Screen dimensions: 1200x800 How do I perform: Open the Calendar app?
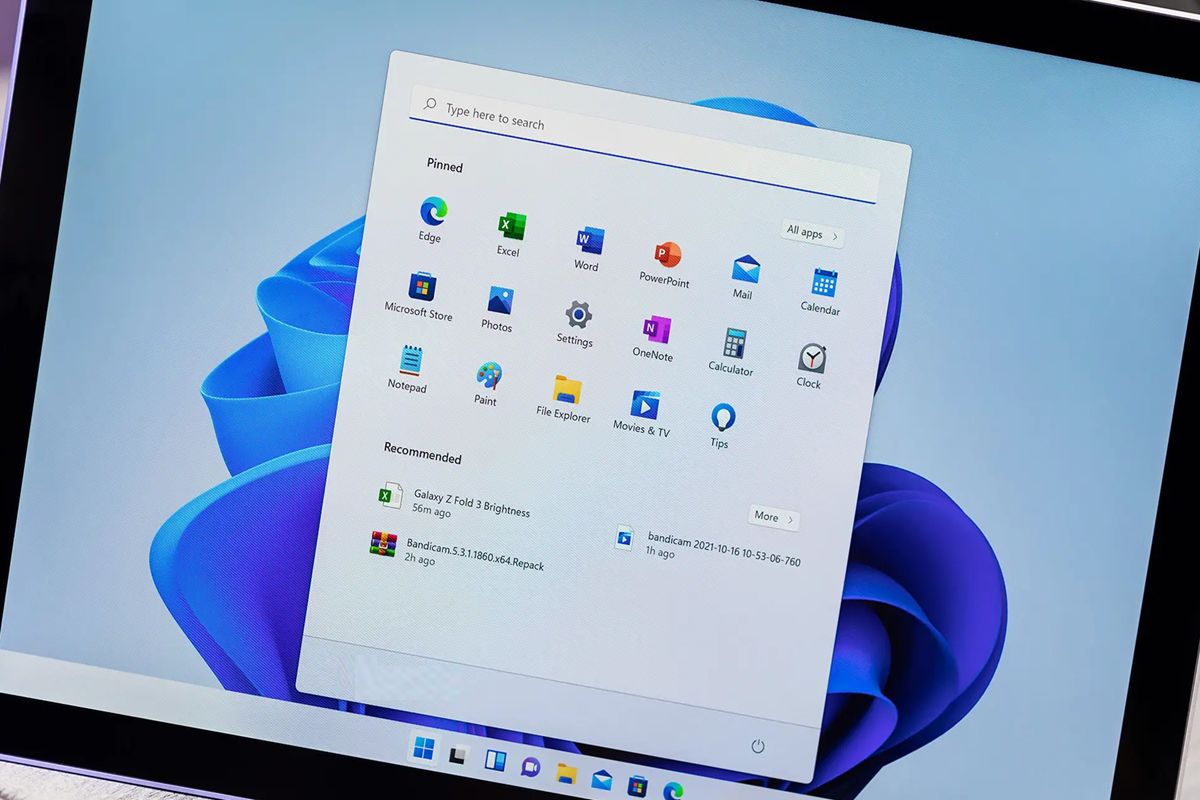click(822, 291)
